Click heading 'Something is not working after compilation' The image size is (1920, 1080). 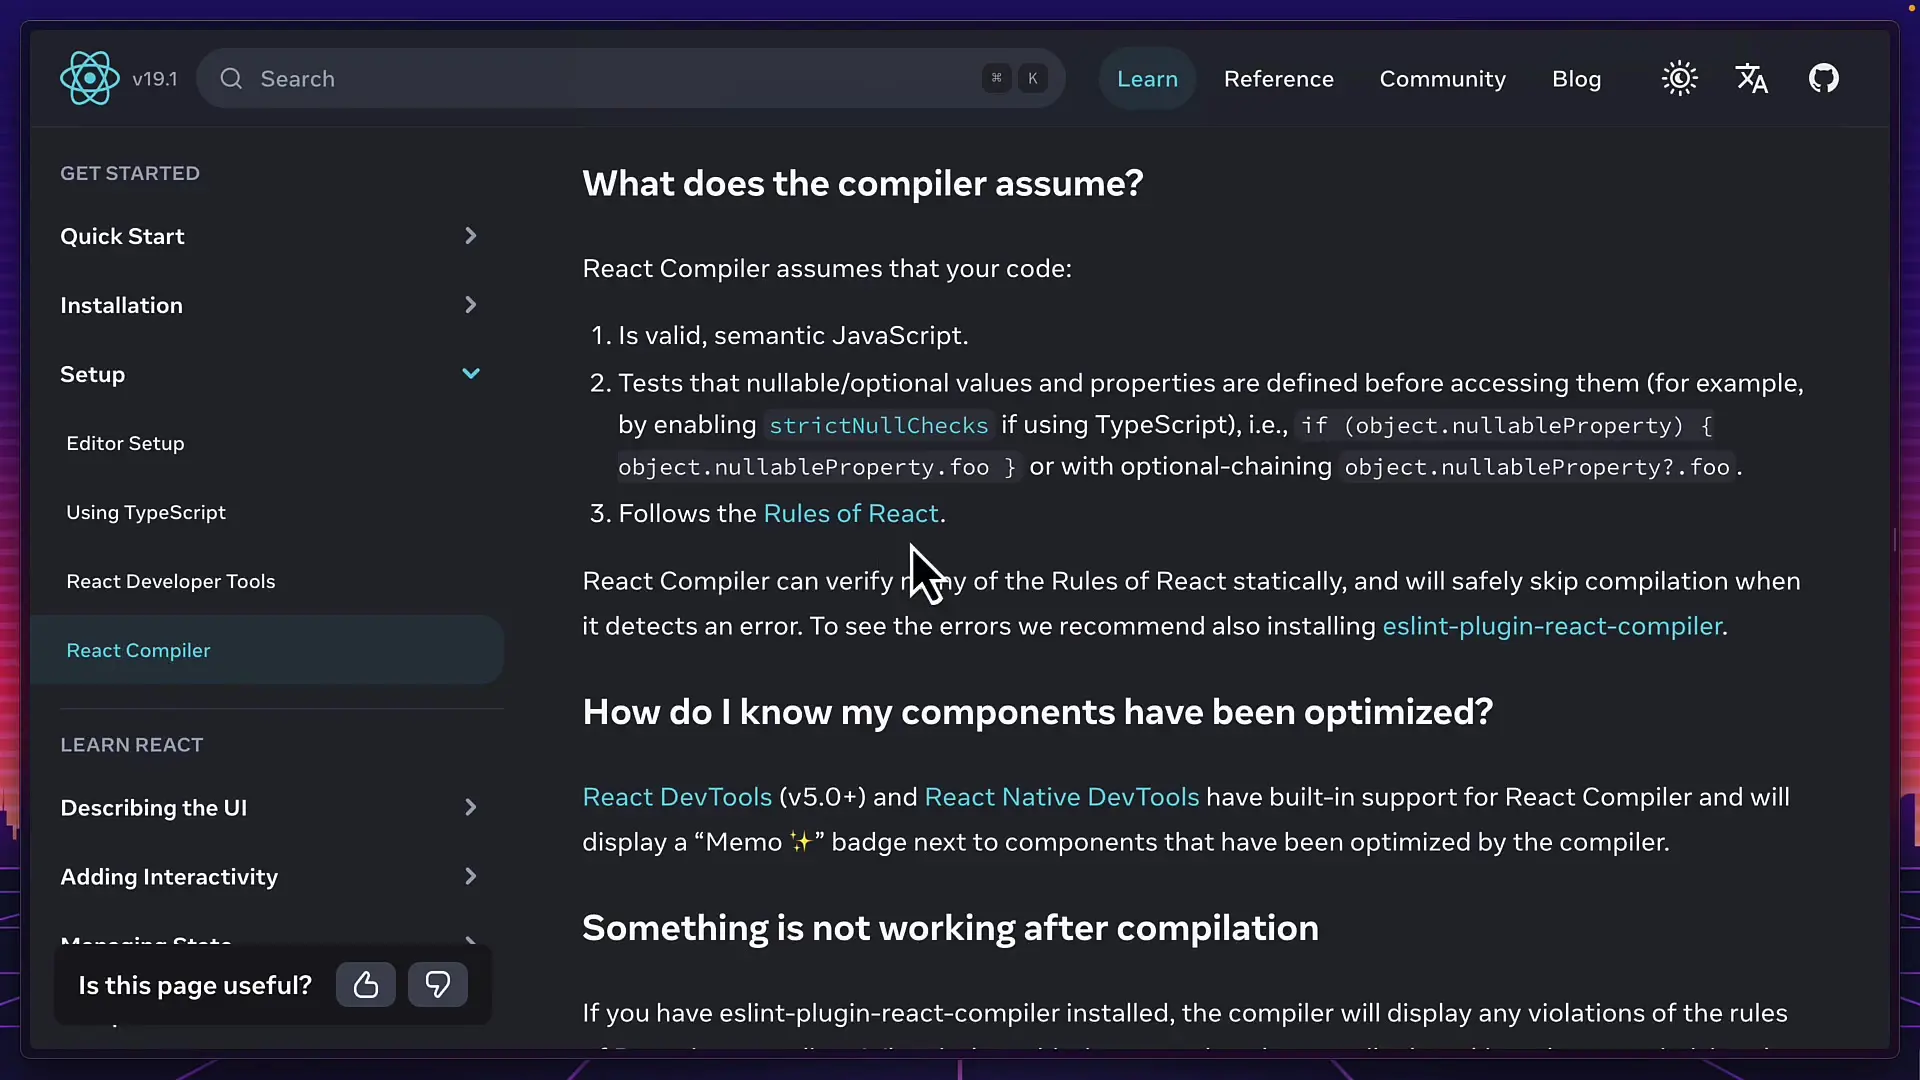pos(950,928)
